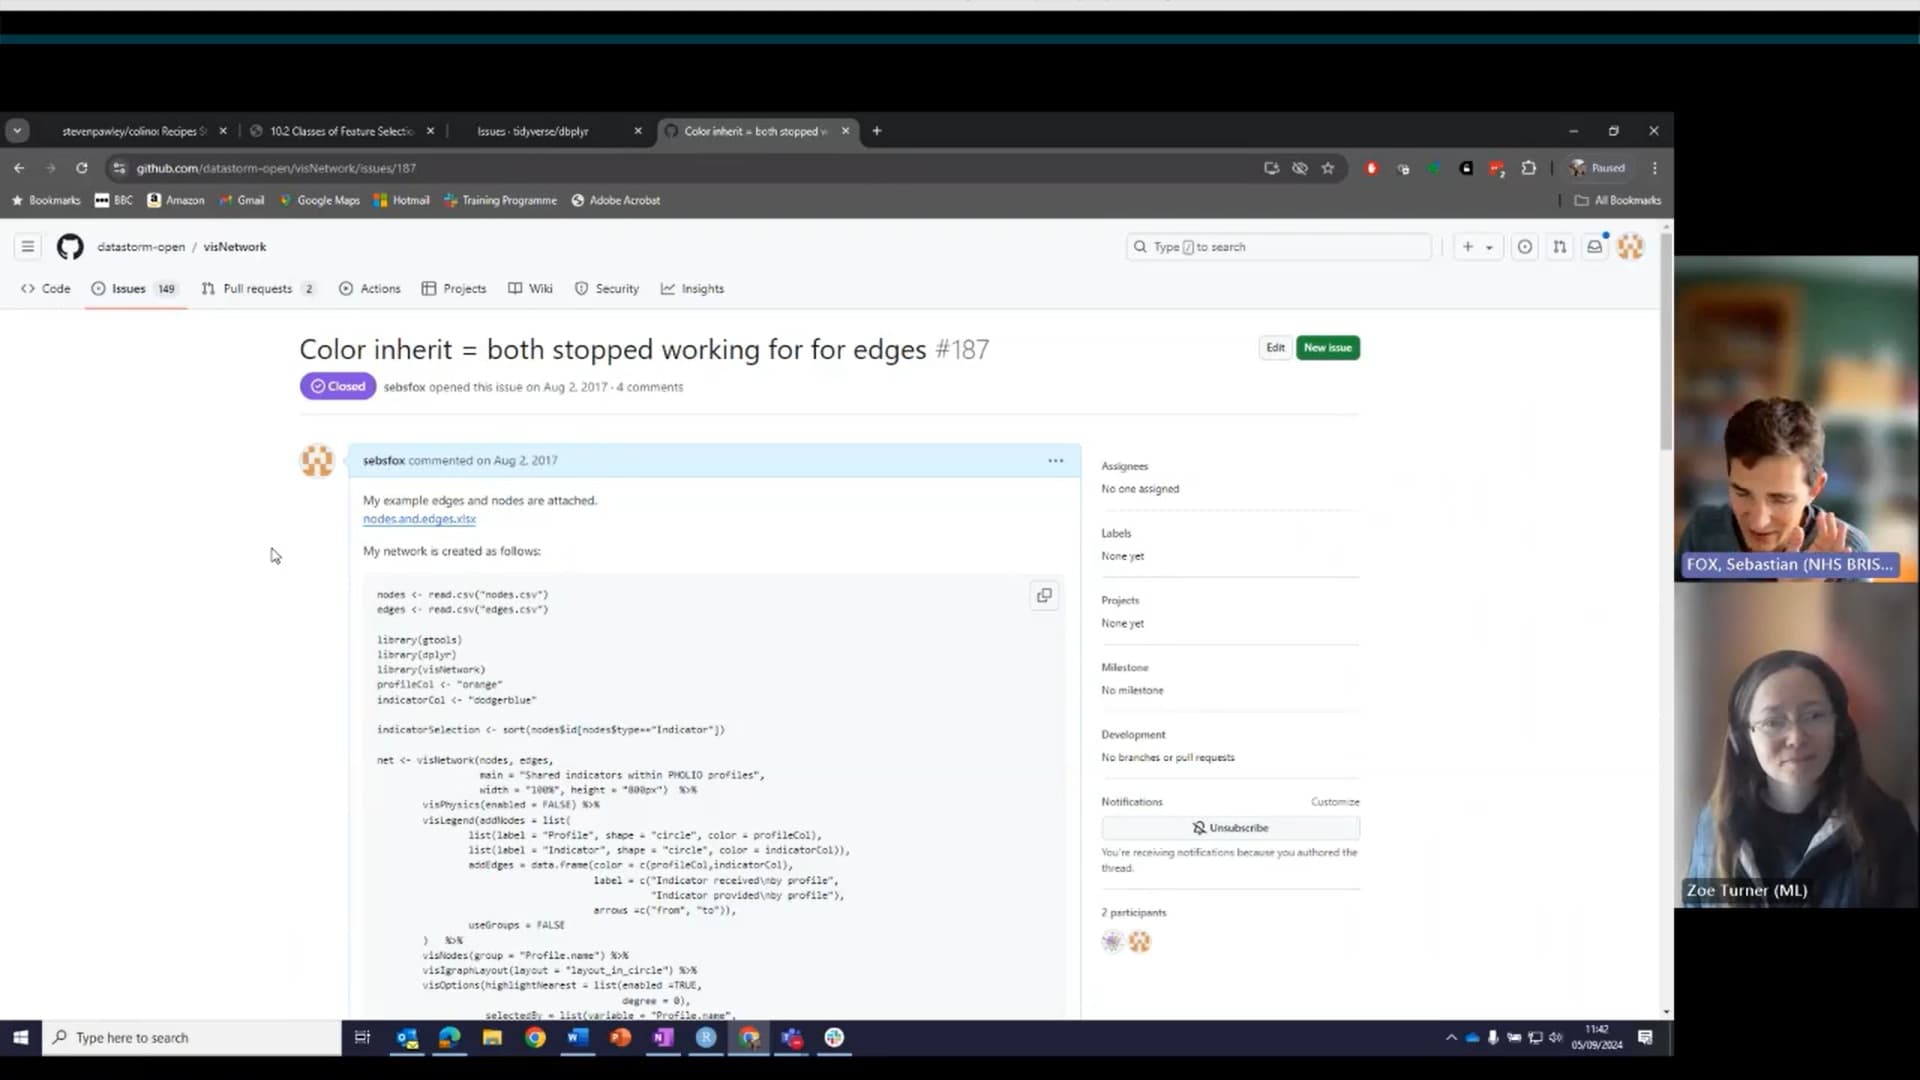Click the first participant avatar

click(x=1112, y=942)
